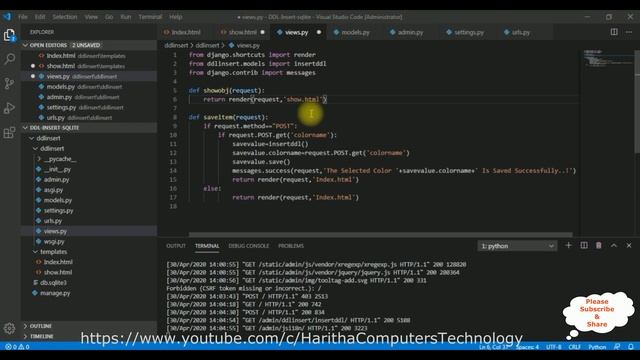Open the Go menu
Screen dimensions: 640x360
coord(109,17)
